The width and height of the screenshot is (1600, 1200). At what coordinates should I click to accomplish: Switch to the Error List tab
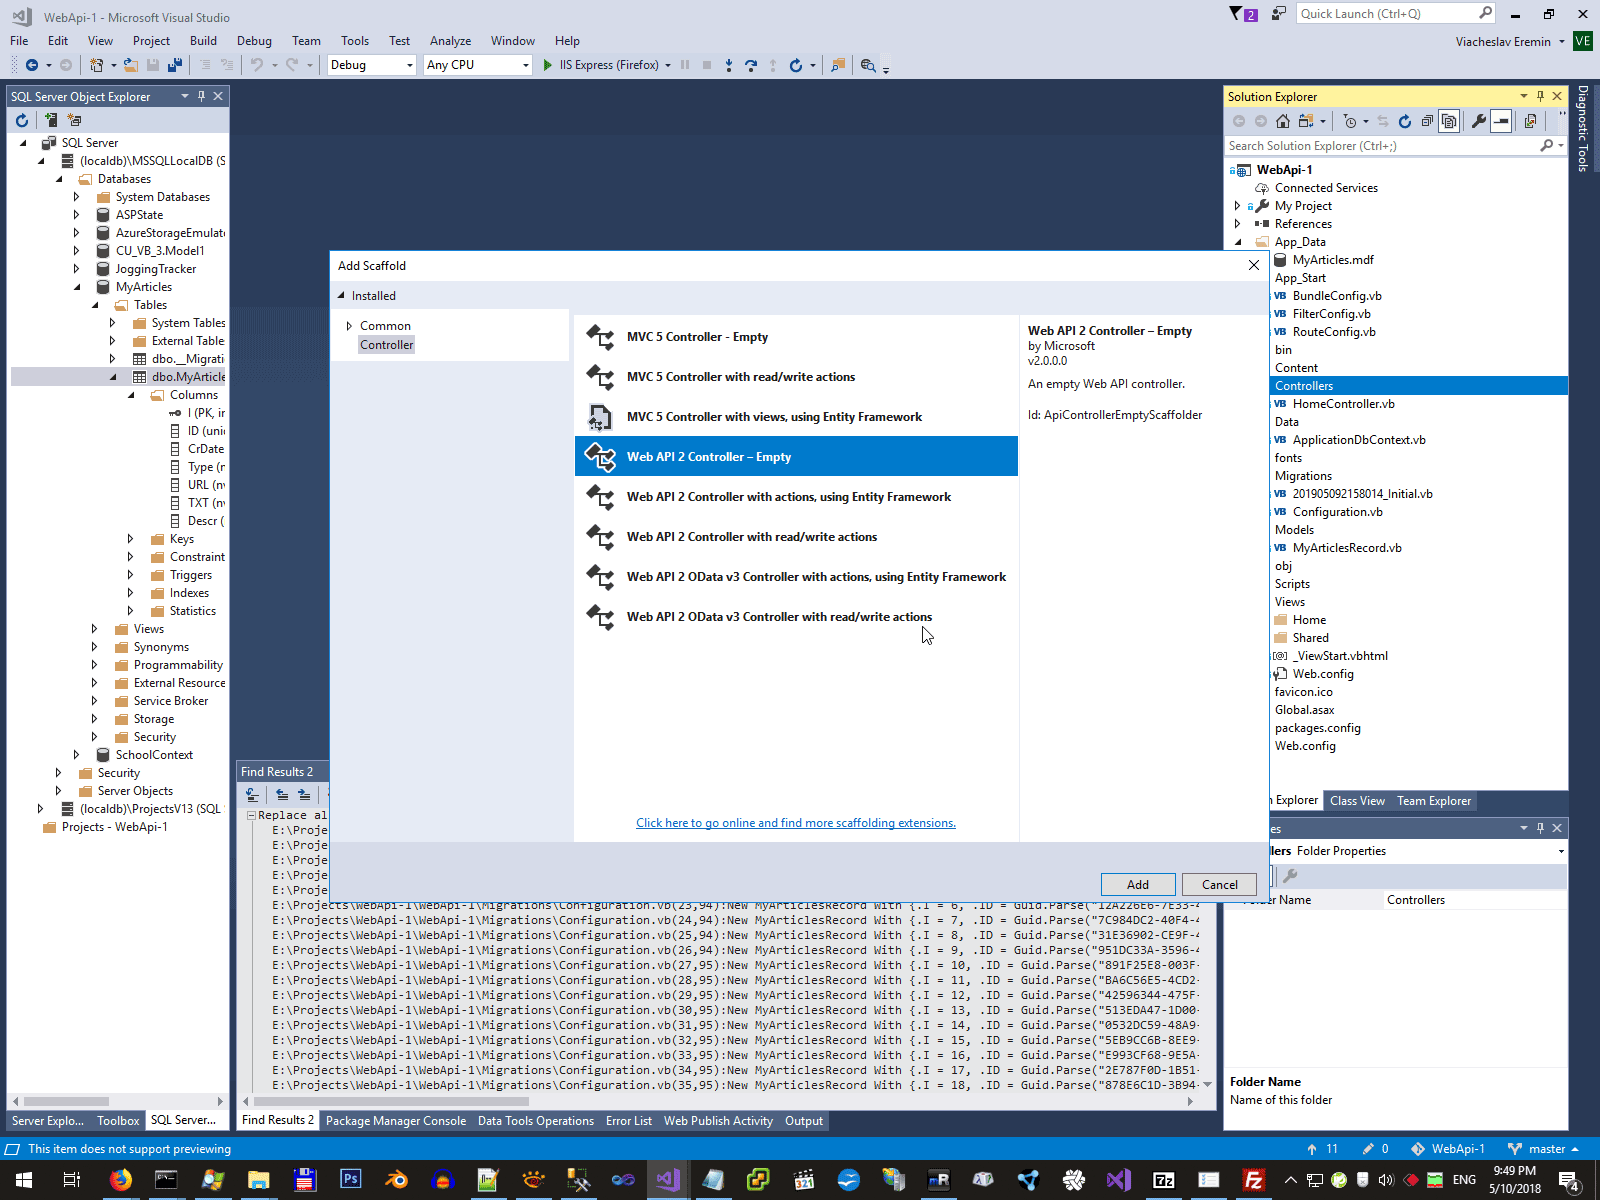click(x=629, y=1121)
